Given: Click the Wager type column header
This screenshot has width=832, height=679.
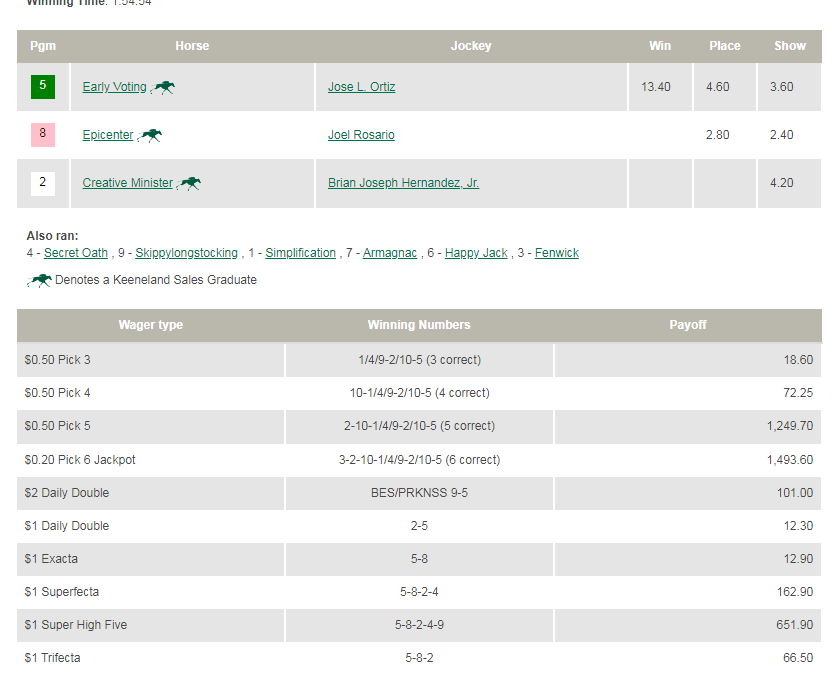Looking at the screenshot, I should tap(151, 325).
